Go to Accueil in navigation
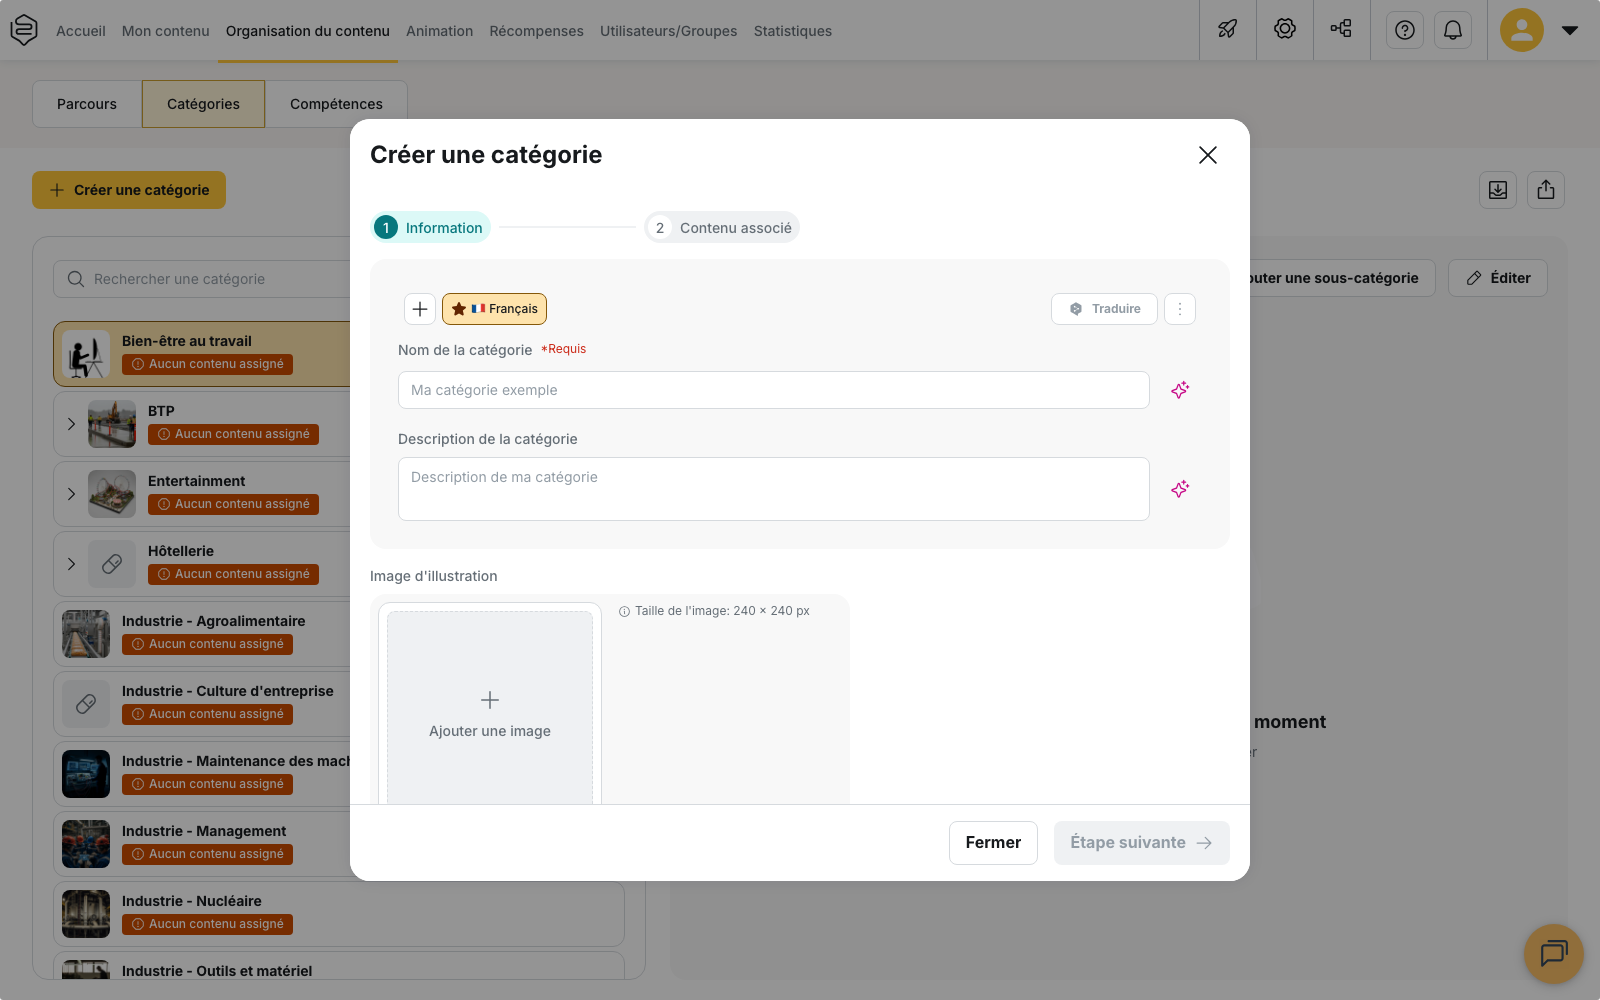 (81, 31)
